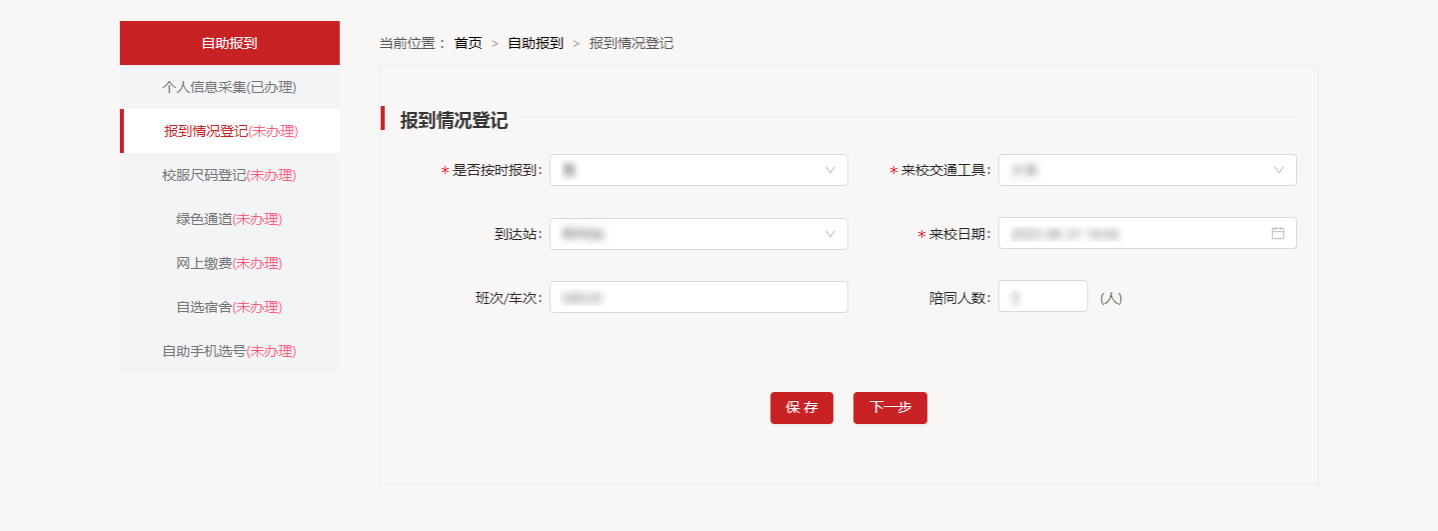
Task: Click the 自助报到 sidebar header
Action: [229, 43]
